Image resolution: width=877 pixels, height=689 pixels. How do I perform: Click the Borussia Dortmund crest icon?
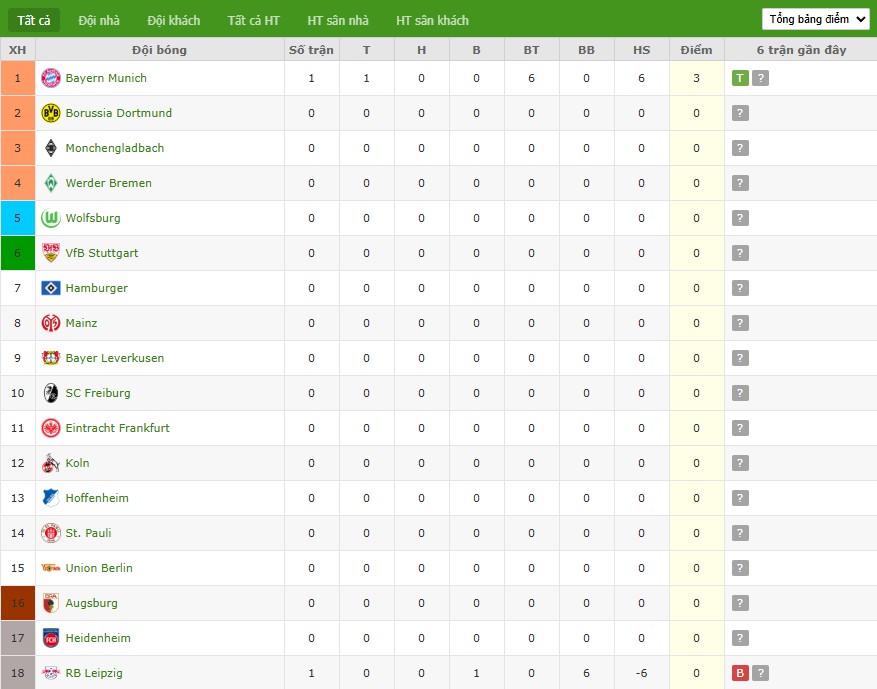pyautogui.click(x=51, y=113)
